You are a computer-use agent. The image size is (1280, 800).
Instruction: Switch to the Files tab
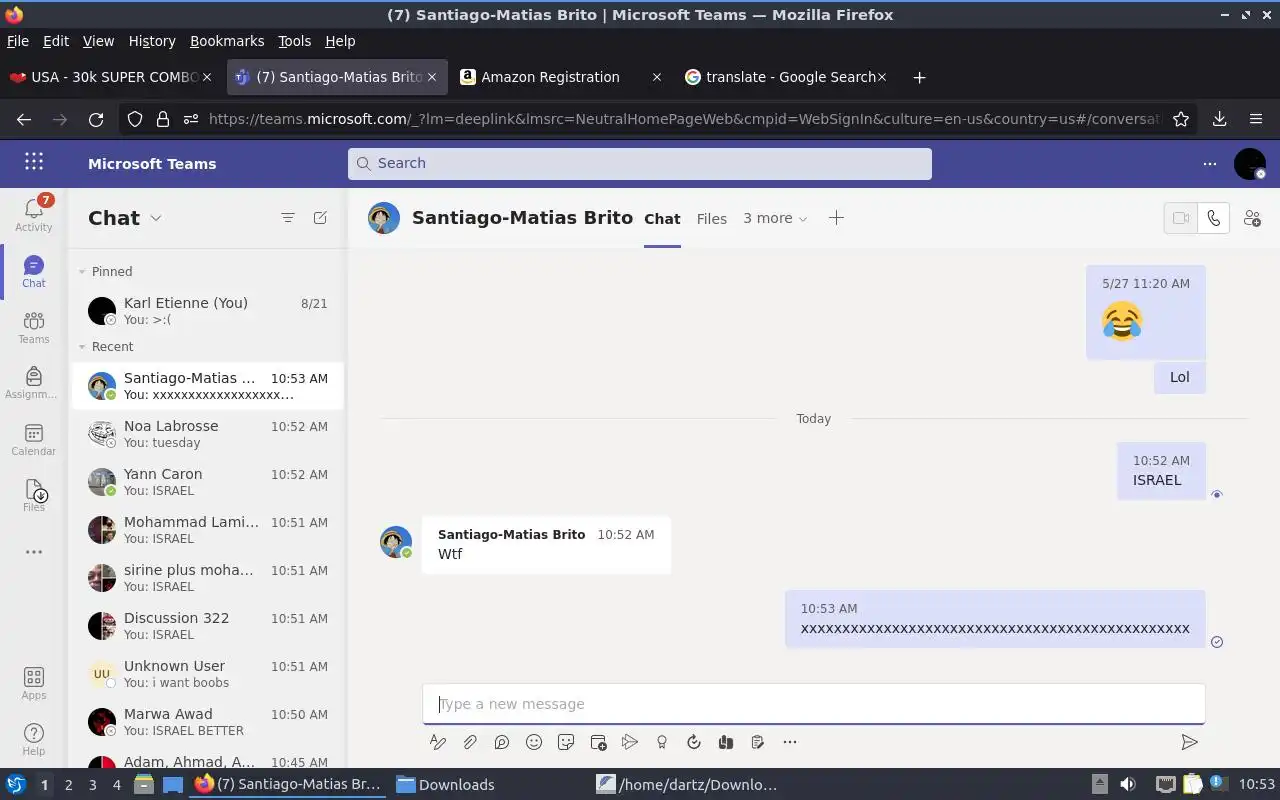tap(712, 219)
